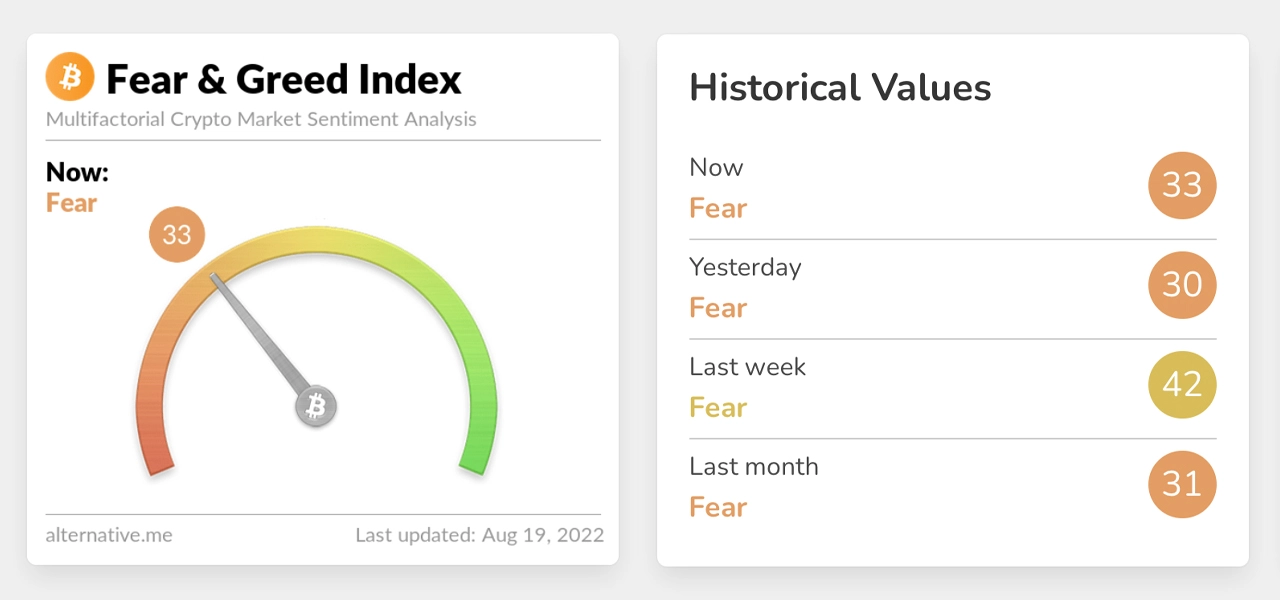The width and height of the screenshot is (1280, 600).
Task: Select the Yesterday row label
Action: (x=745, y=268)
